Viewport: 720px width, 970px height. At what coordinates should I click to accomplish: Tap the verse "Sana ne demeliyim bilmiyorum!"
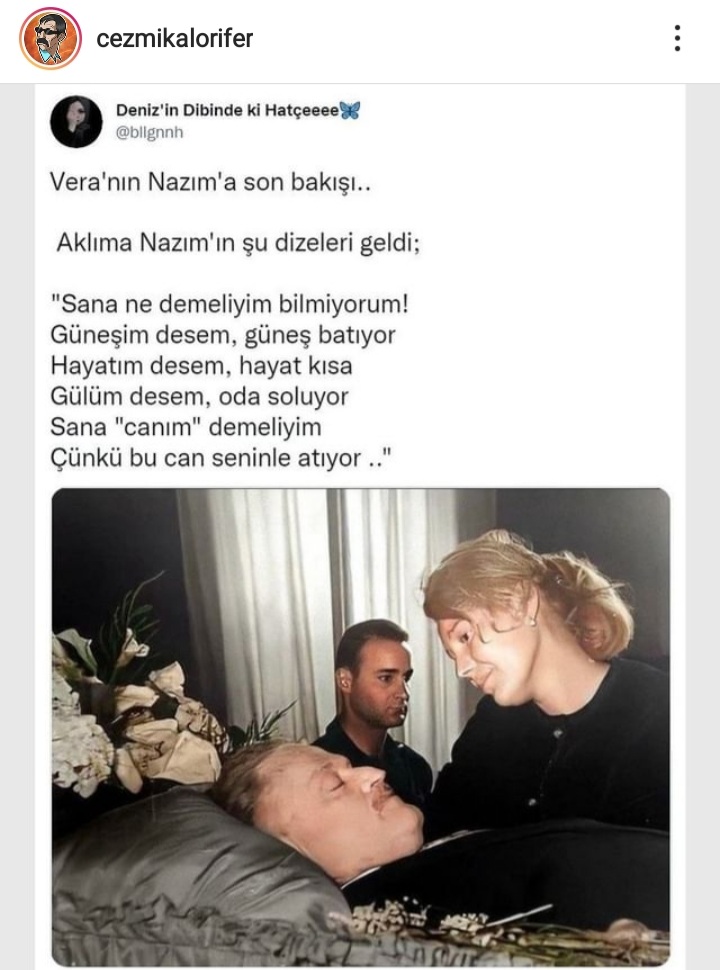(229, 304)
